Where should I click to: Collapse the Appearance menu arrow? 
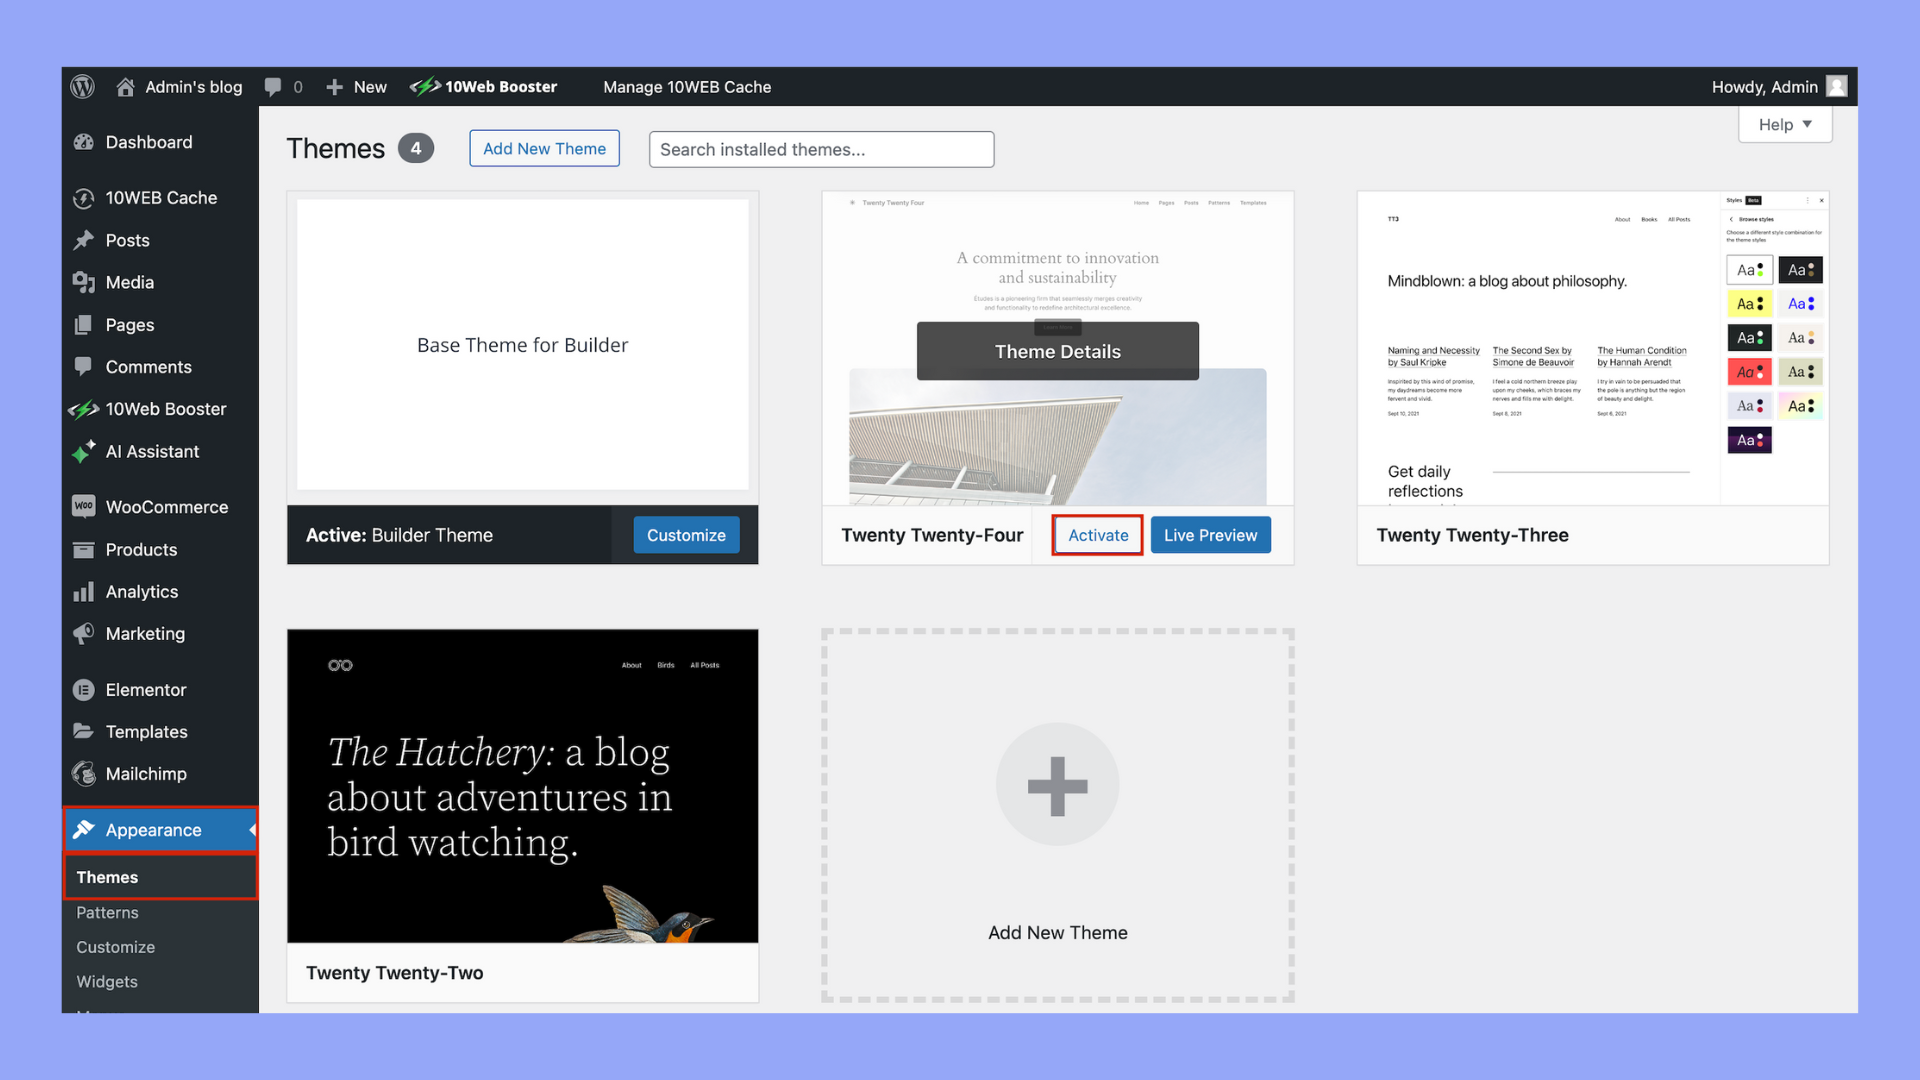coord(252,830)
